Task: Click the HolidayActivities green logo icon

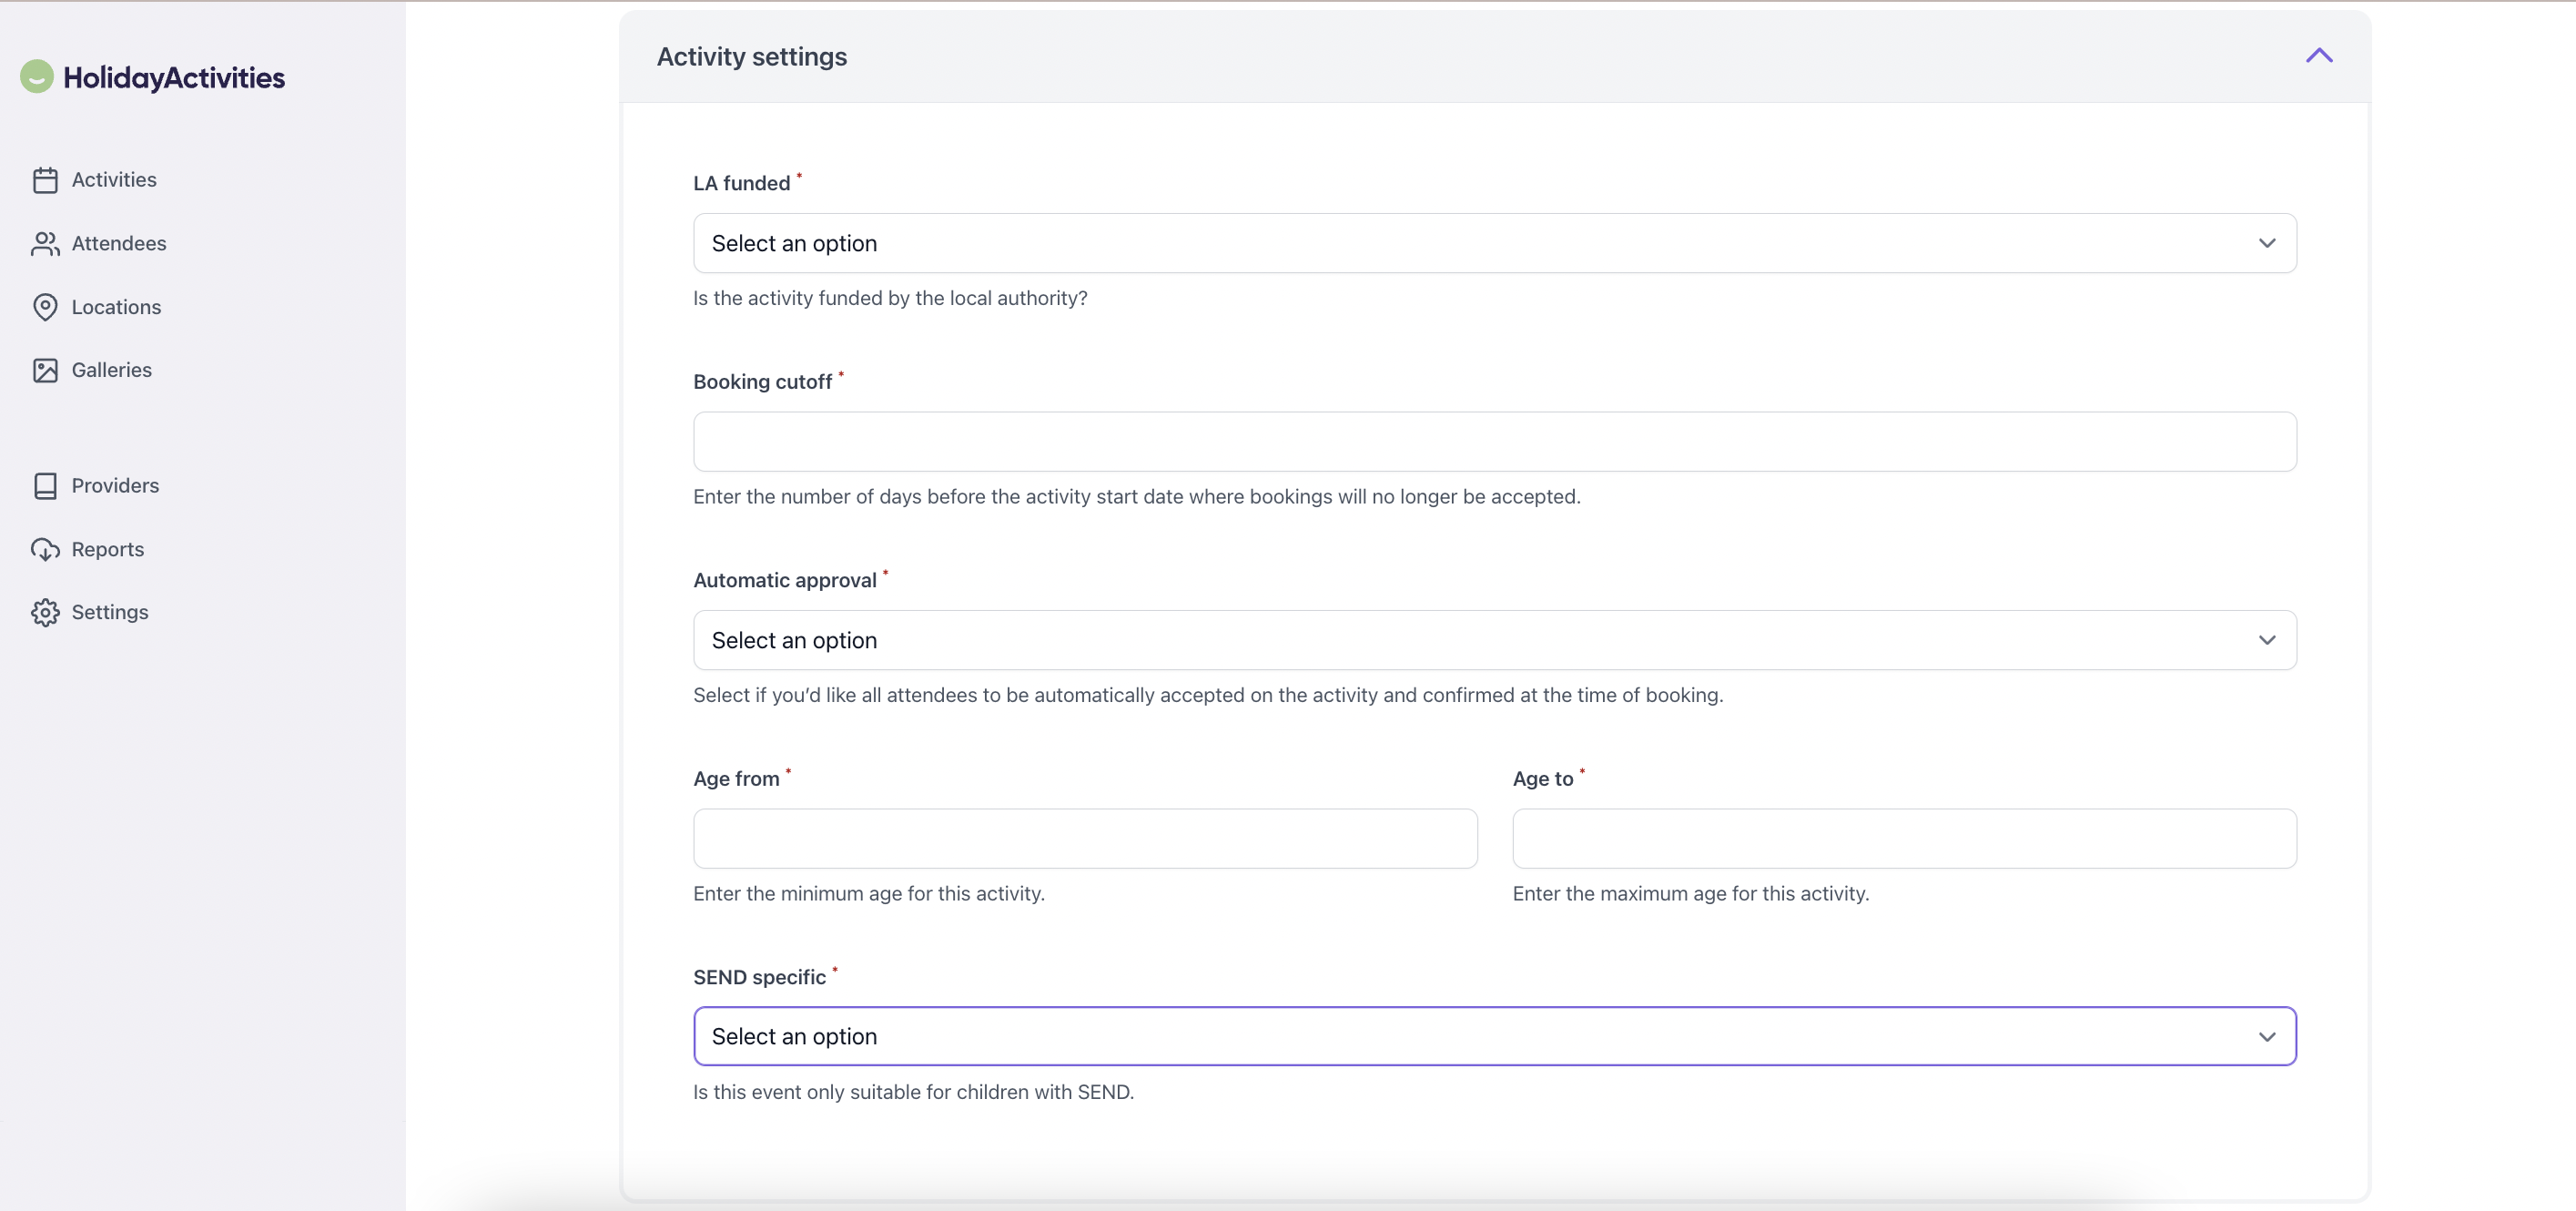Action: [x=37, y=76]
